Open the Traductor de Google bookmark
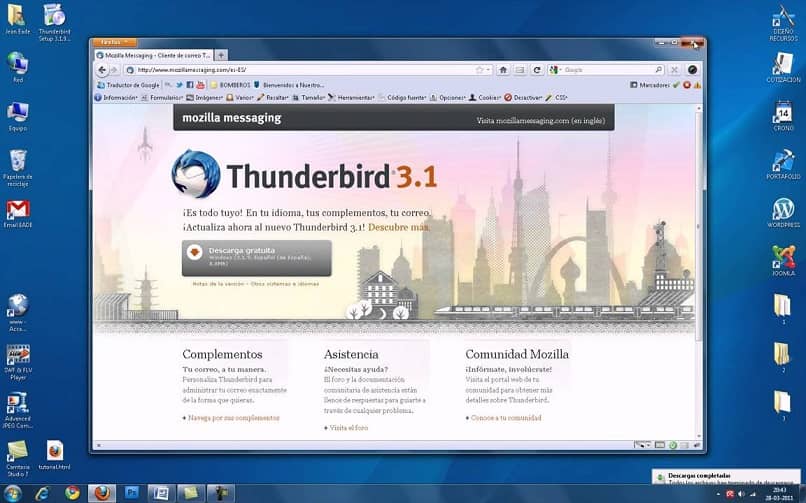The image size is (806, 503). click(129, 85)
